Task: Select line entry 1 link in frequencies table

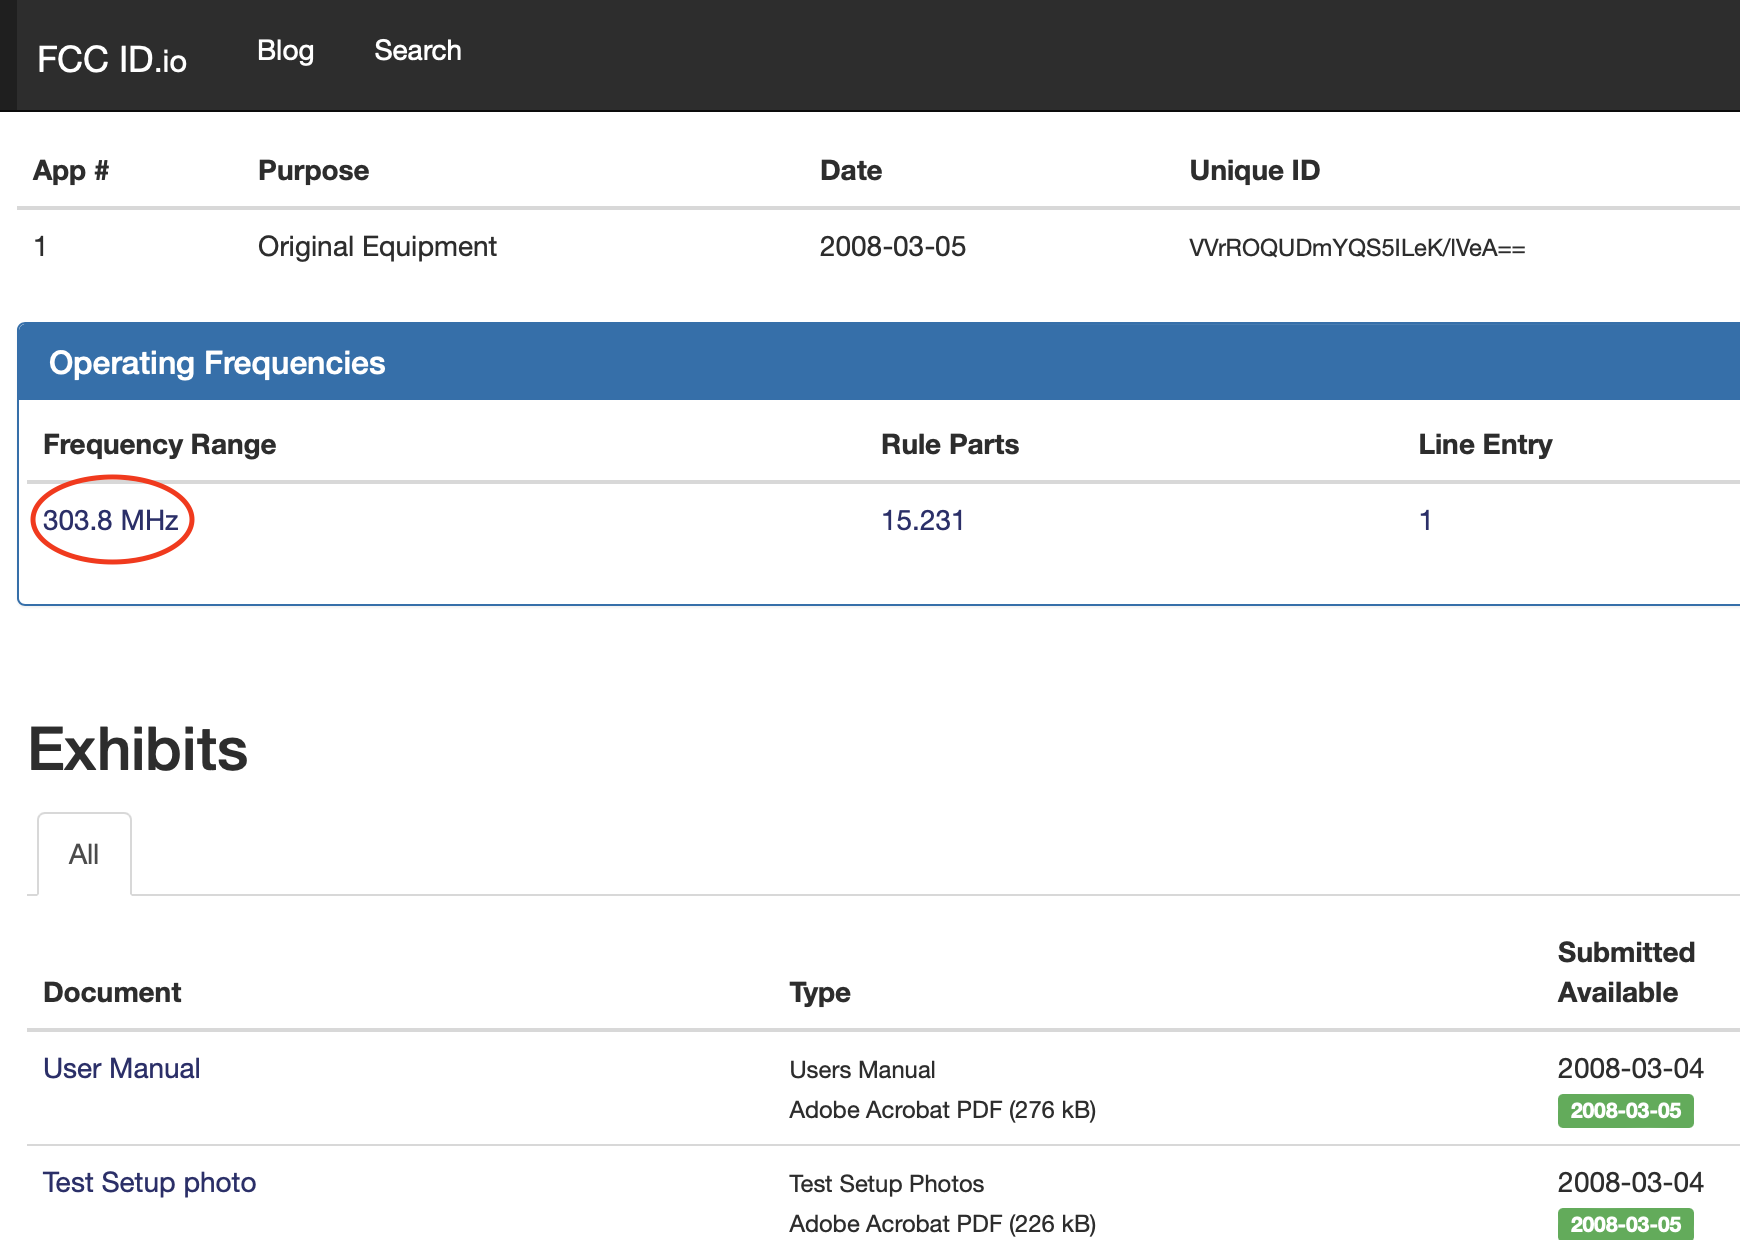Action: click(1425, 520)
